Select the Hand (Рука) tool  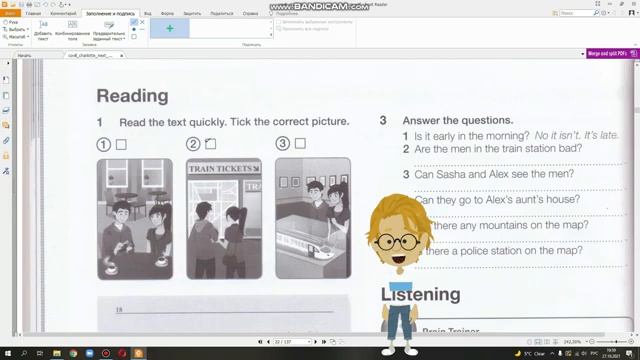(11, 22)
